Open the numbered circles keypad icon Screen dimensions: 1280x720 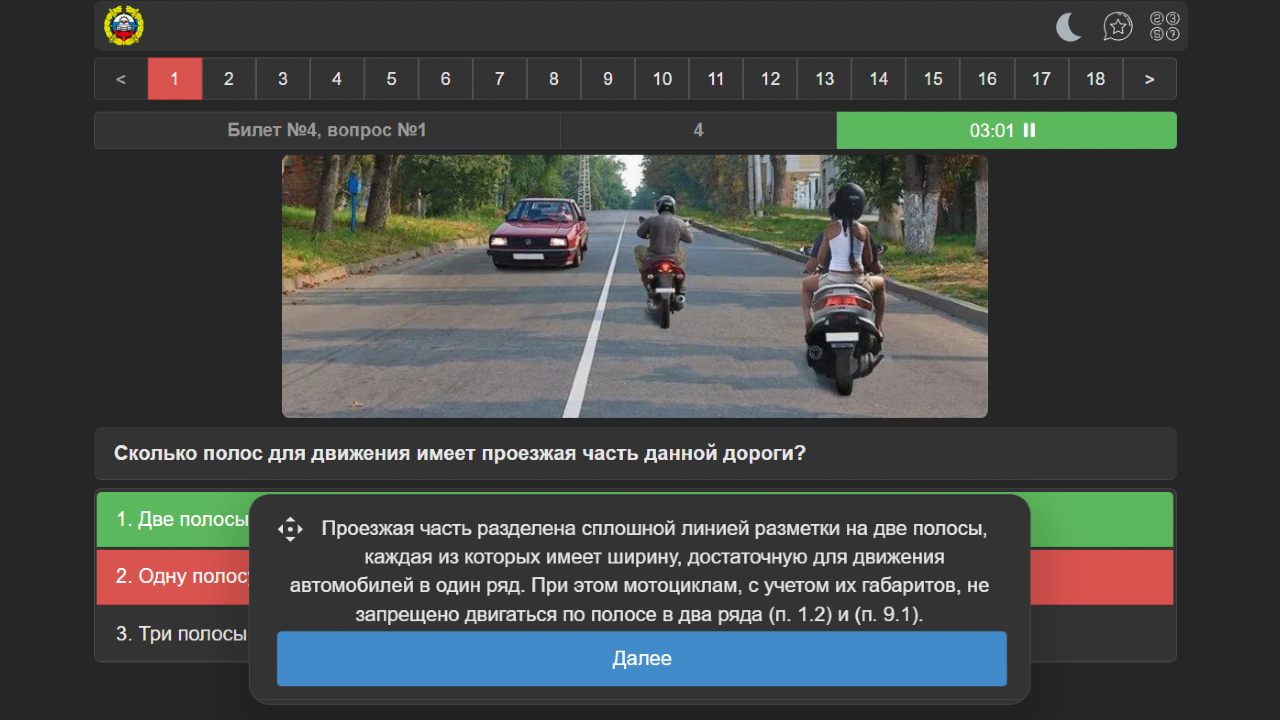pos(1163,27)
